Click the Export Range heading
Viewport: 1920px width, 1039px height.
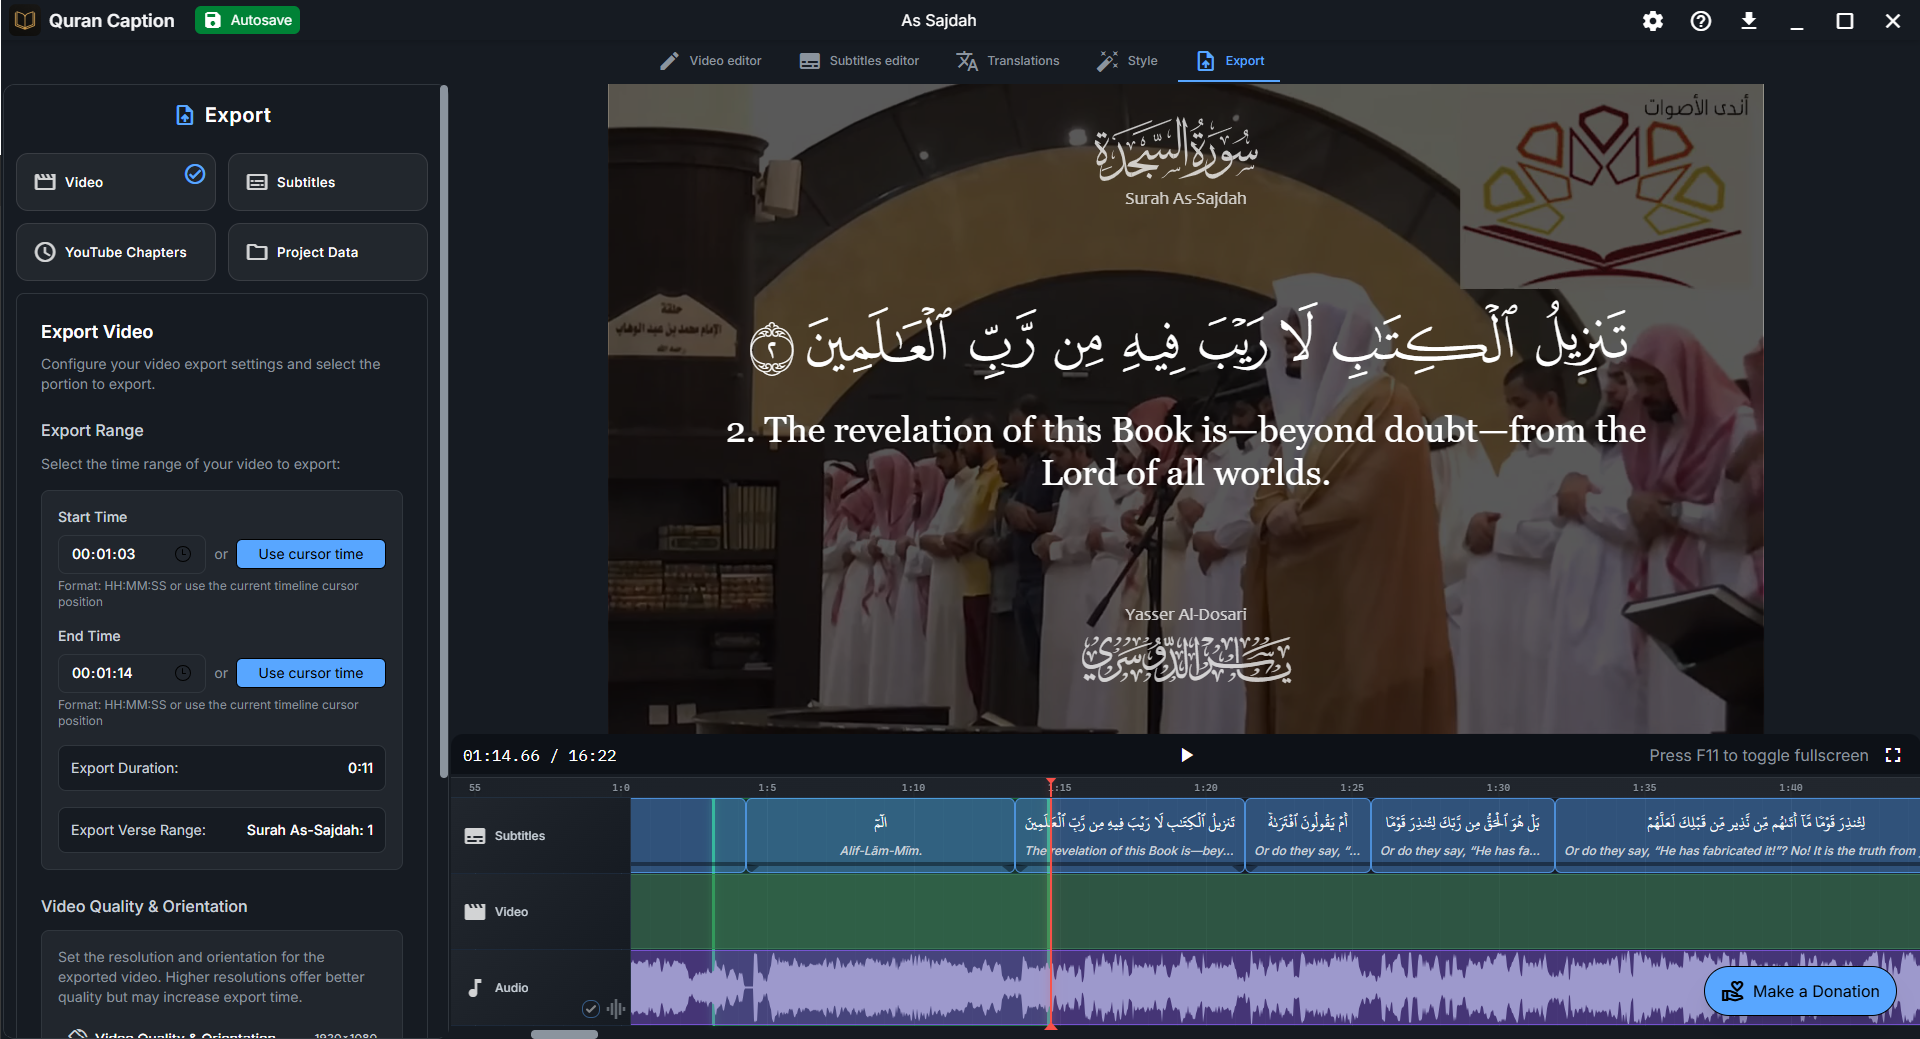click(92, 430)
